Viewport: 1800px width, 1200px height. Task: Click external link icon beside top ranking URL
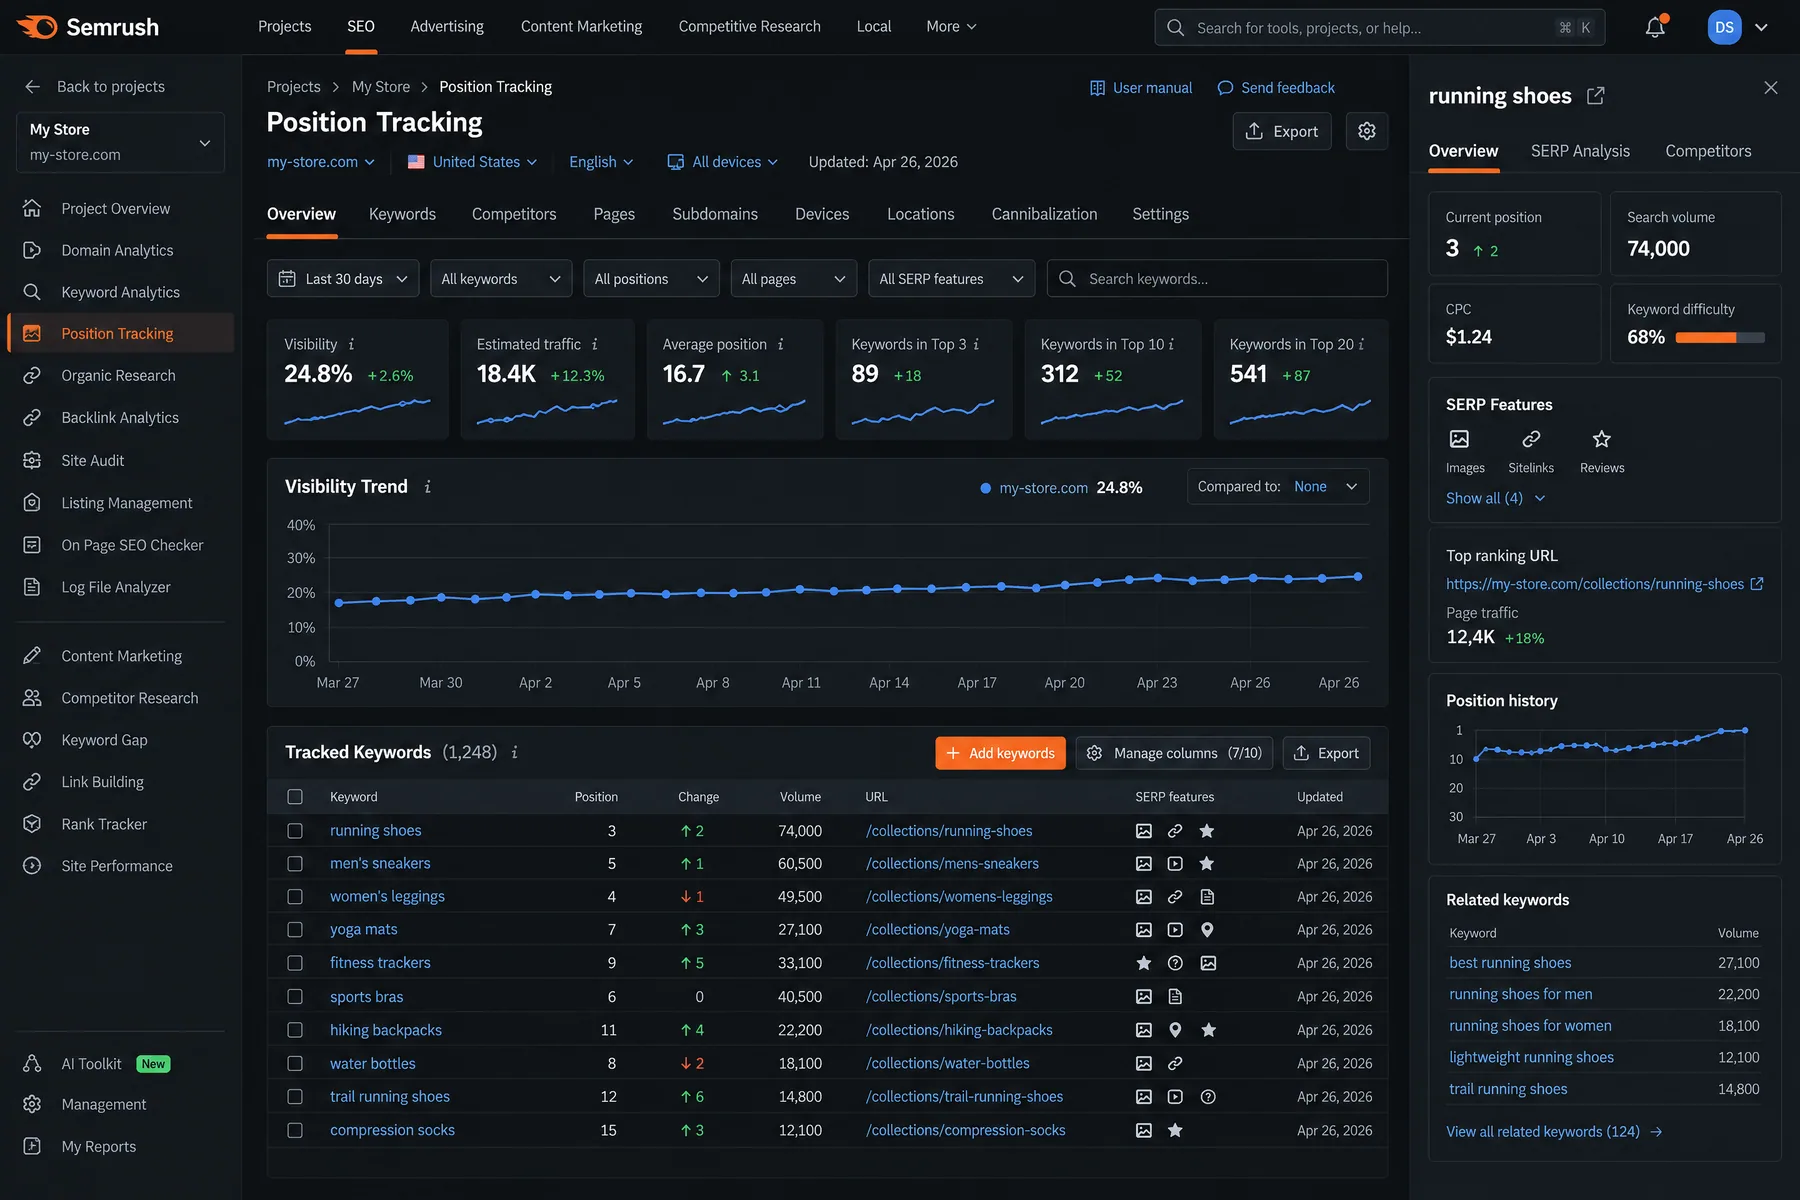coord(1757,584)
